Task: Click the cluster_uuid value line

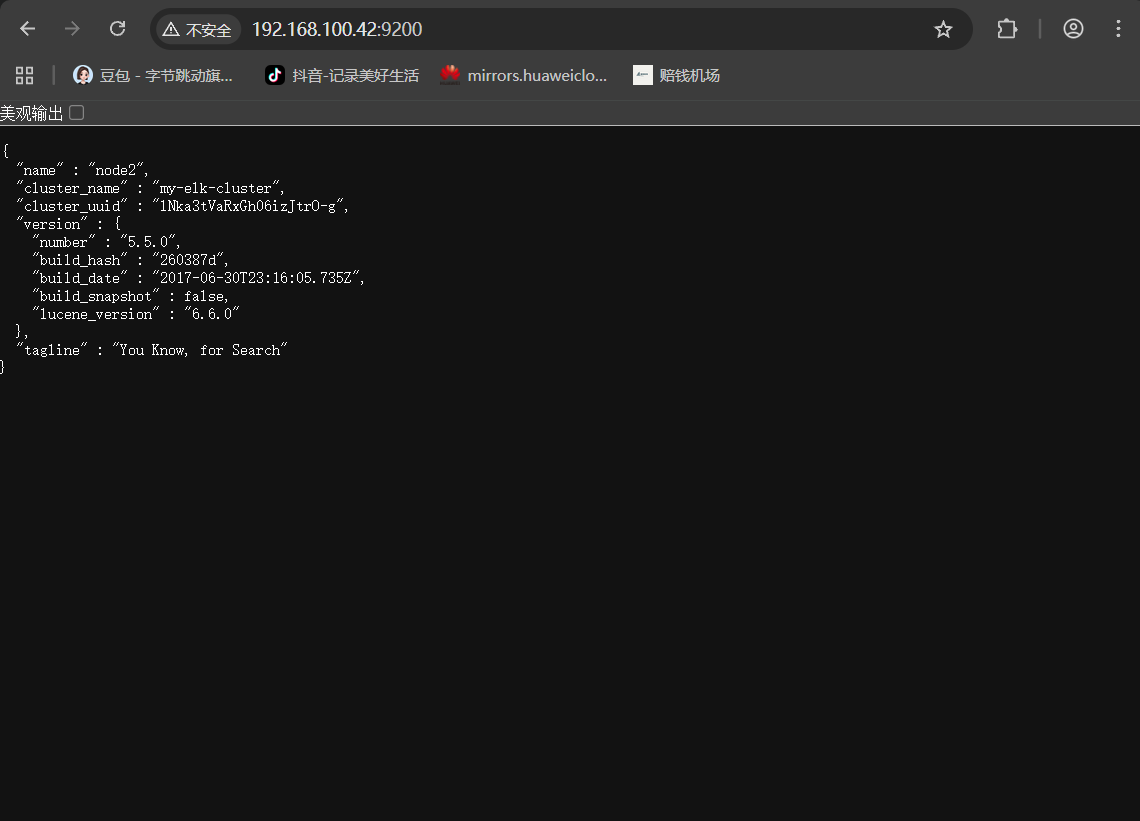Action: [182, 207]
